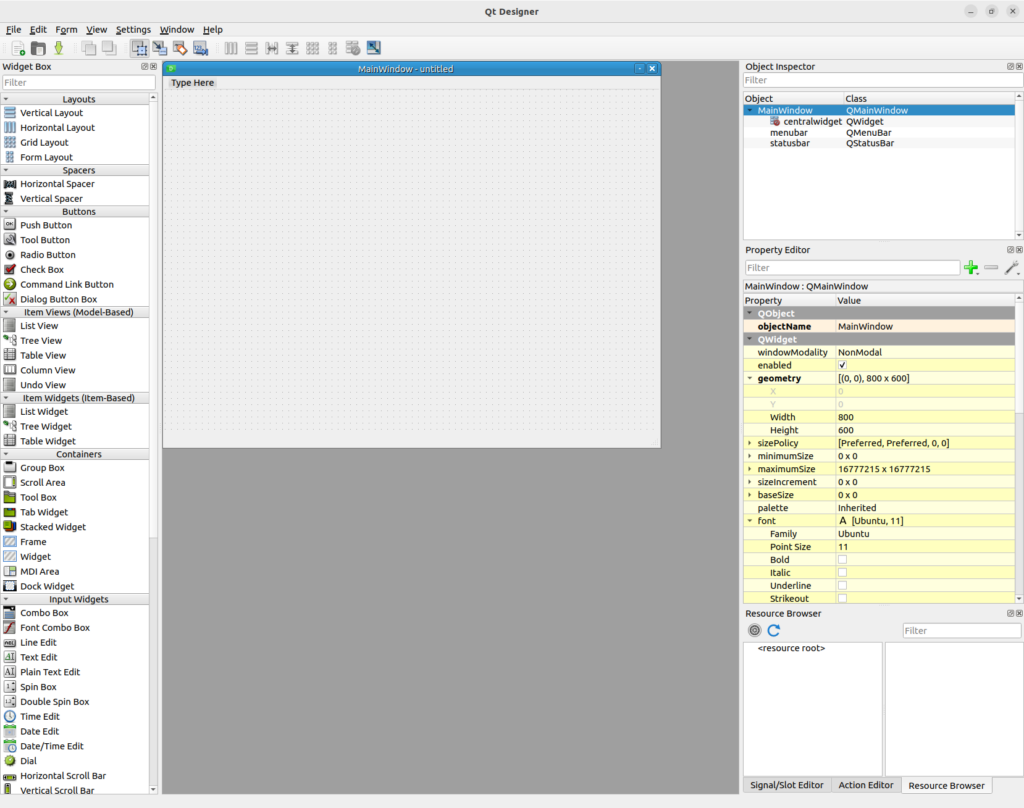Click the Object Inspector filter field
1024x808 pixels.
(x=883, y=80)
